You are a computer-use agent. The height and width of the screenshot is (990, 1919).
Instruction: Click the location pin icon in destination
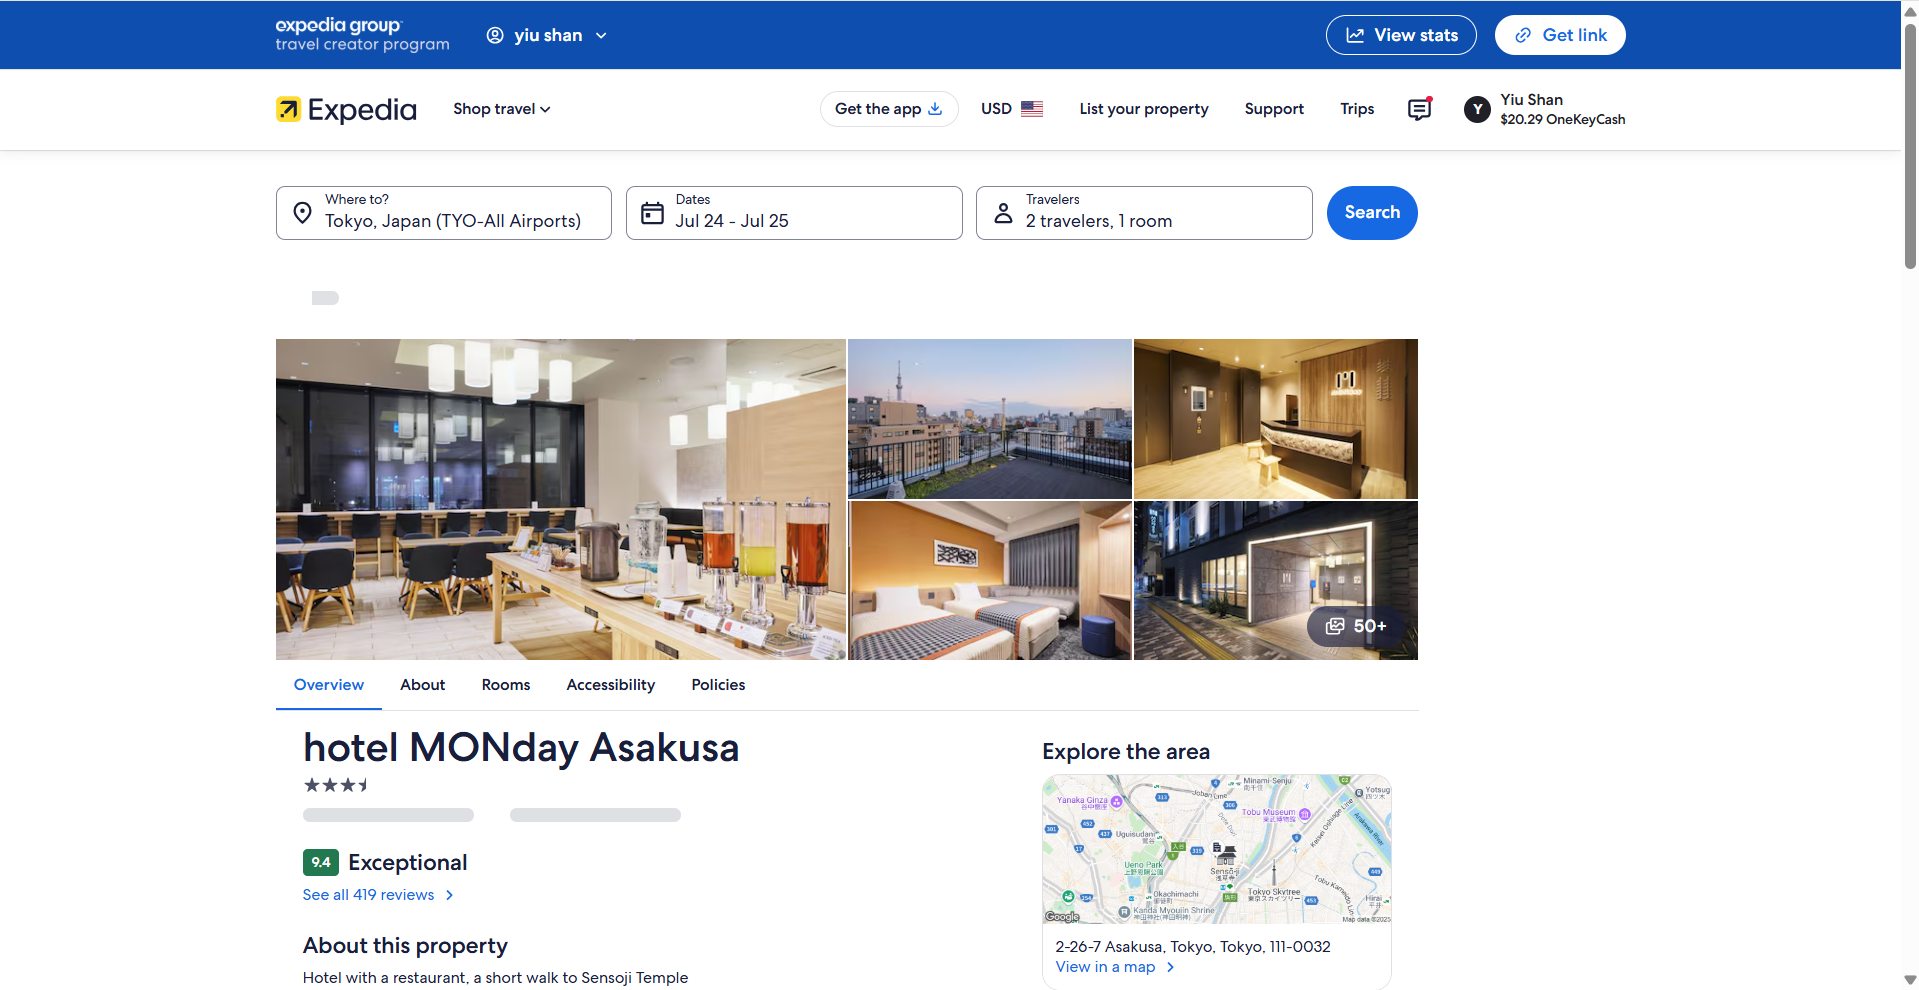(302, 213)
